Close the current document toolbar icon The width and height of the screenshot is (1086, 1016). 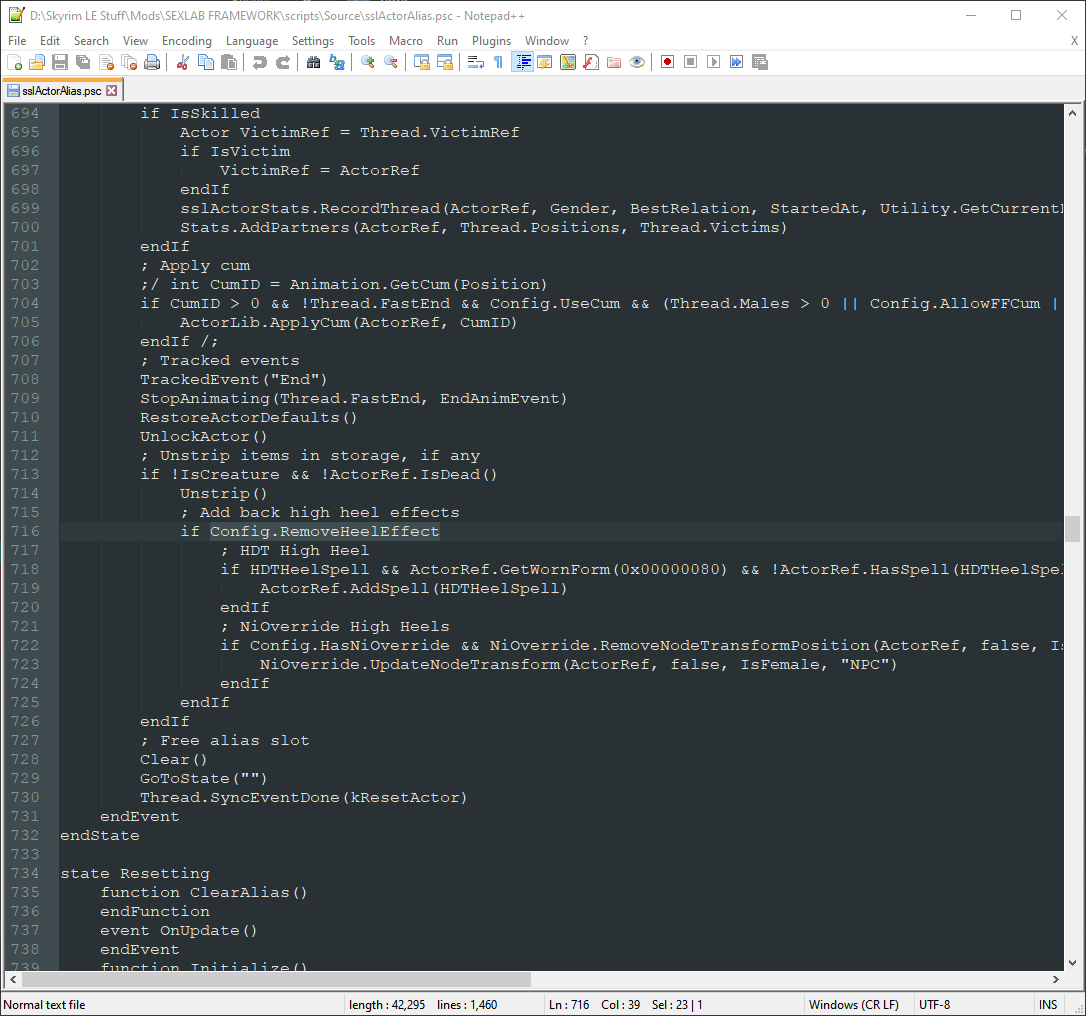point(107,62)
